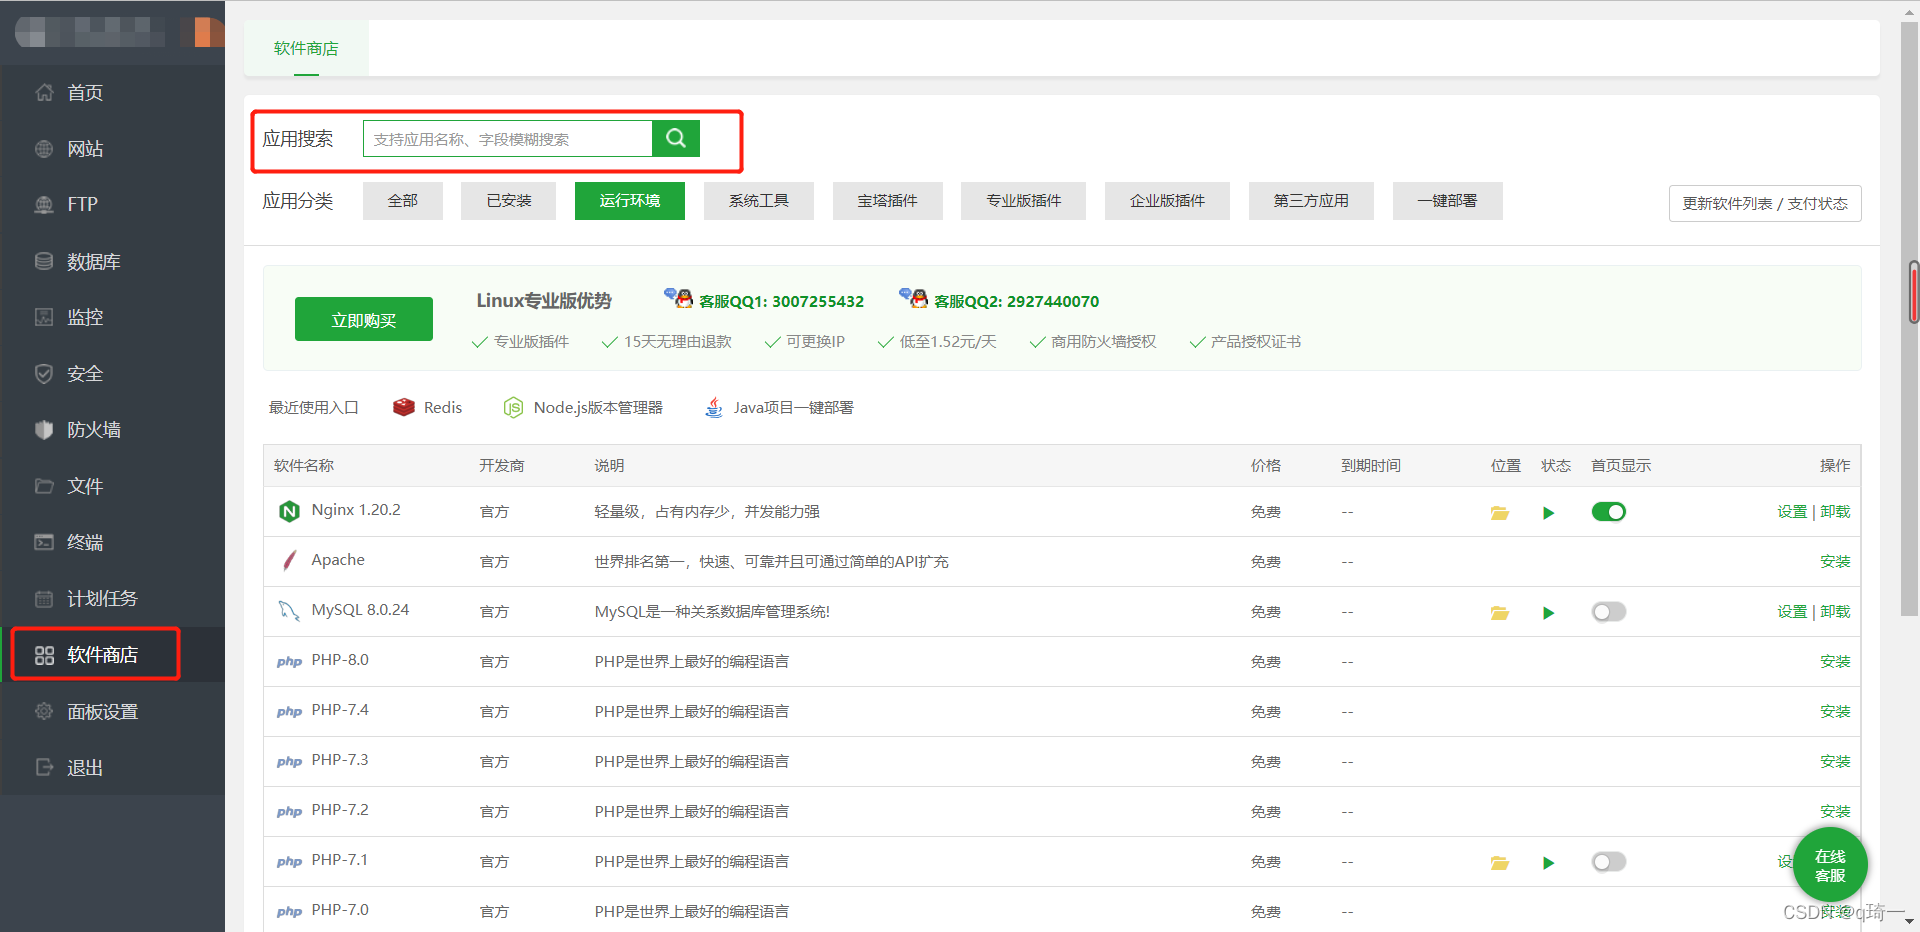Image resolution: width=1920 pixels, height=932 pixels.
Task: Click the Apache feather icon
Action: pos(289,561)
